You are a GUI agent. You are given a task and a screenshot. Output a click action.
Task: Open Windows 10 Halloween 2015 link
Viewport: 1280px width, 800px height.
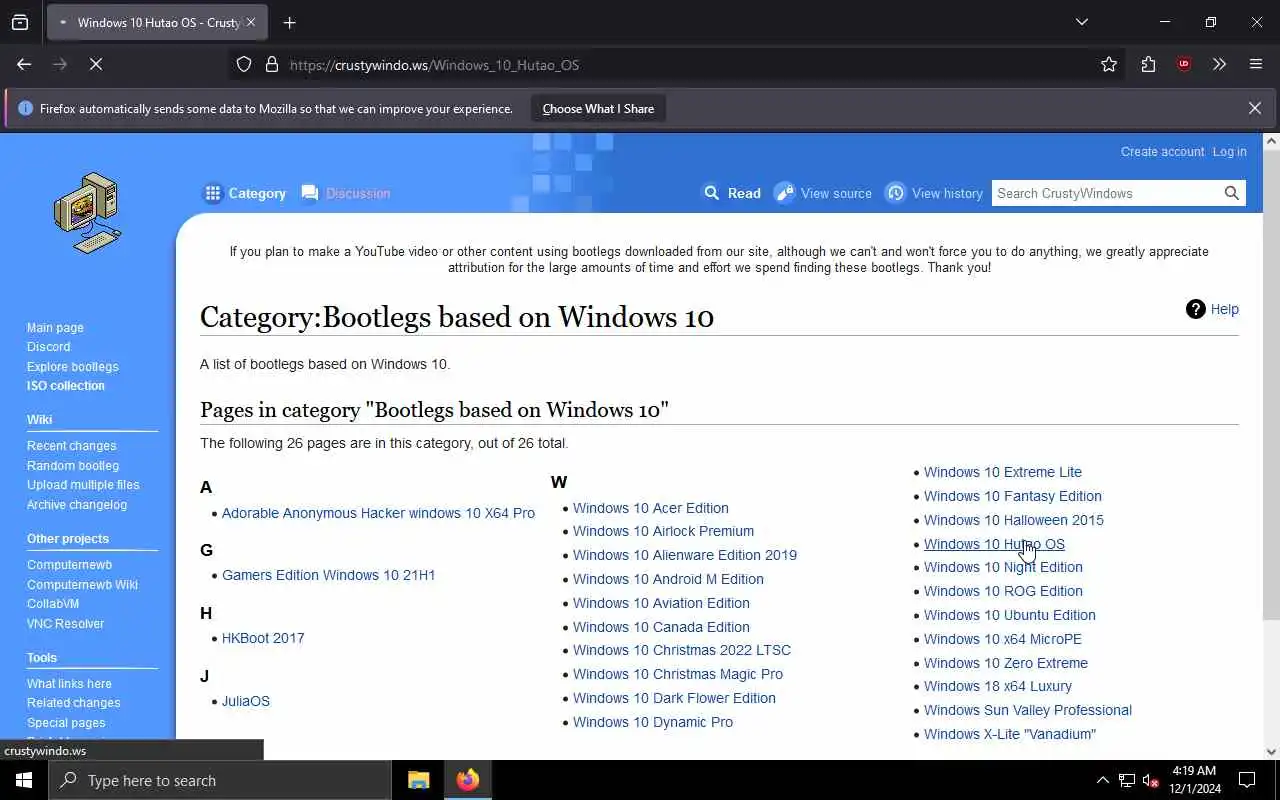(x=1014, y=520)
